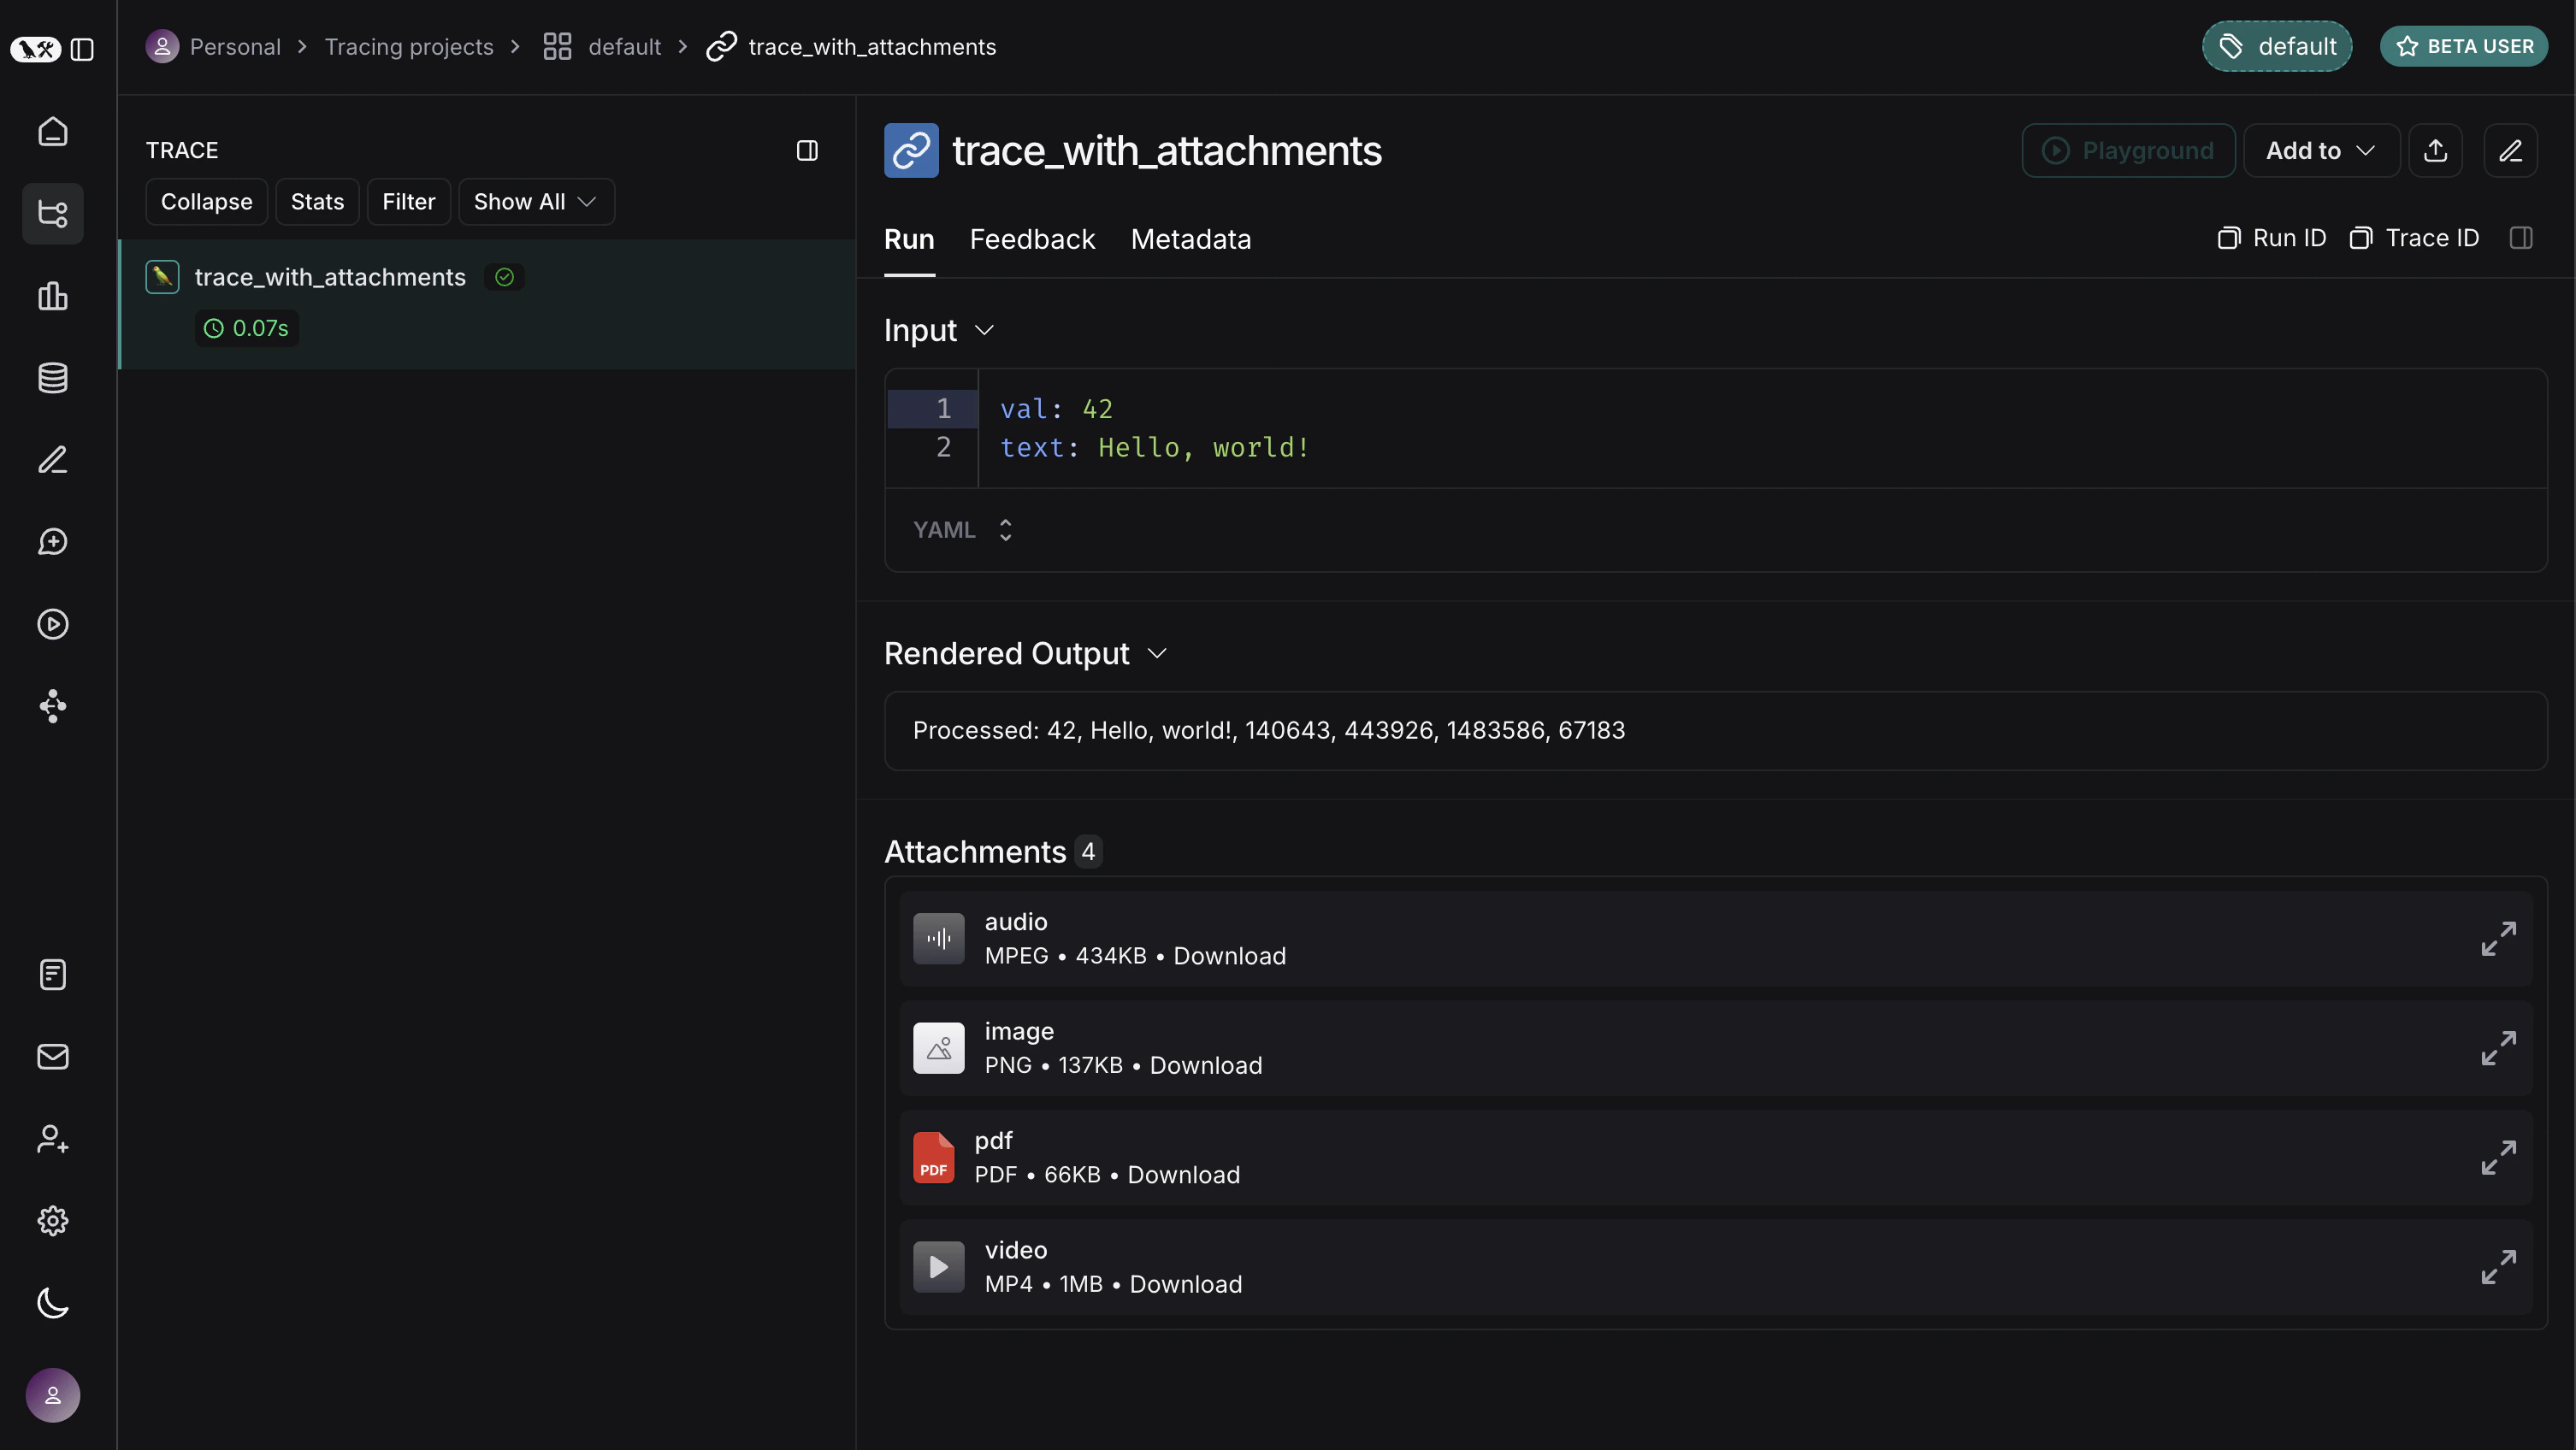The height and width of the screenshot is (1450, 2576).
Task: Expand the audio attachment with the arrows icon
Action: [x=2497, y=938]
